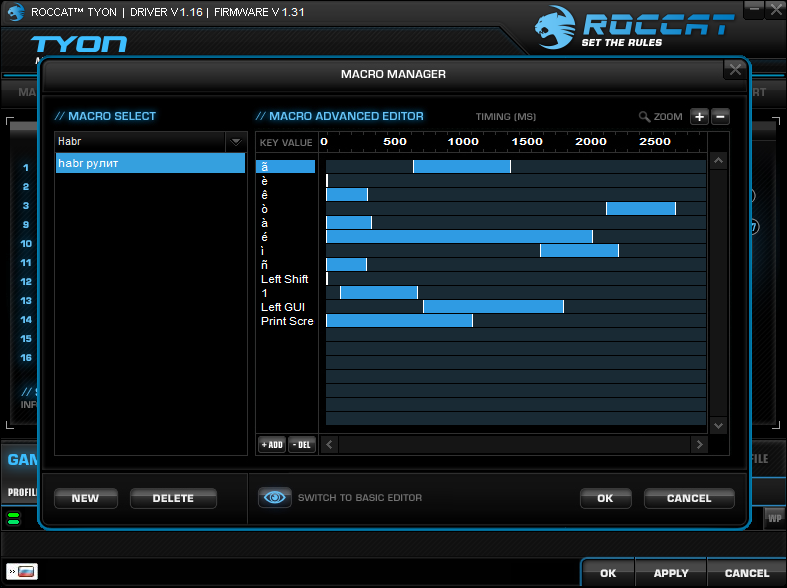Switch to Basic Editor text link
Viewport: 787px width, 588px height.
tap(360, 498)
